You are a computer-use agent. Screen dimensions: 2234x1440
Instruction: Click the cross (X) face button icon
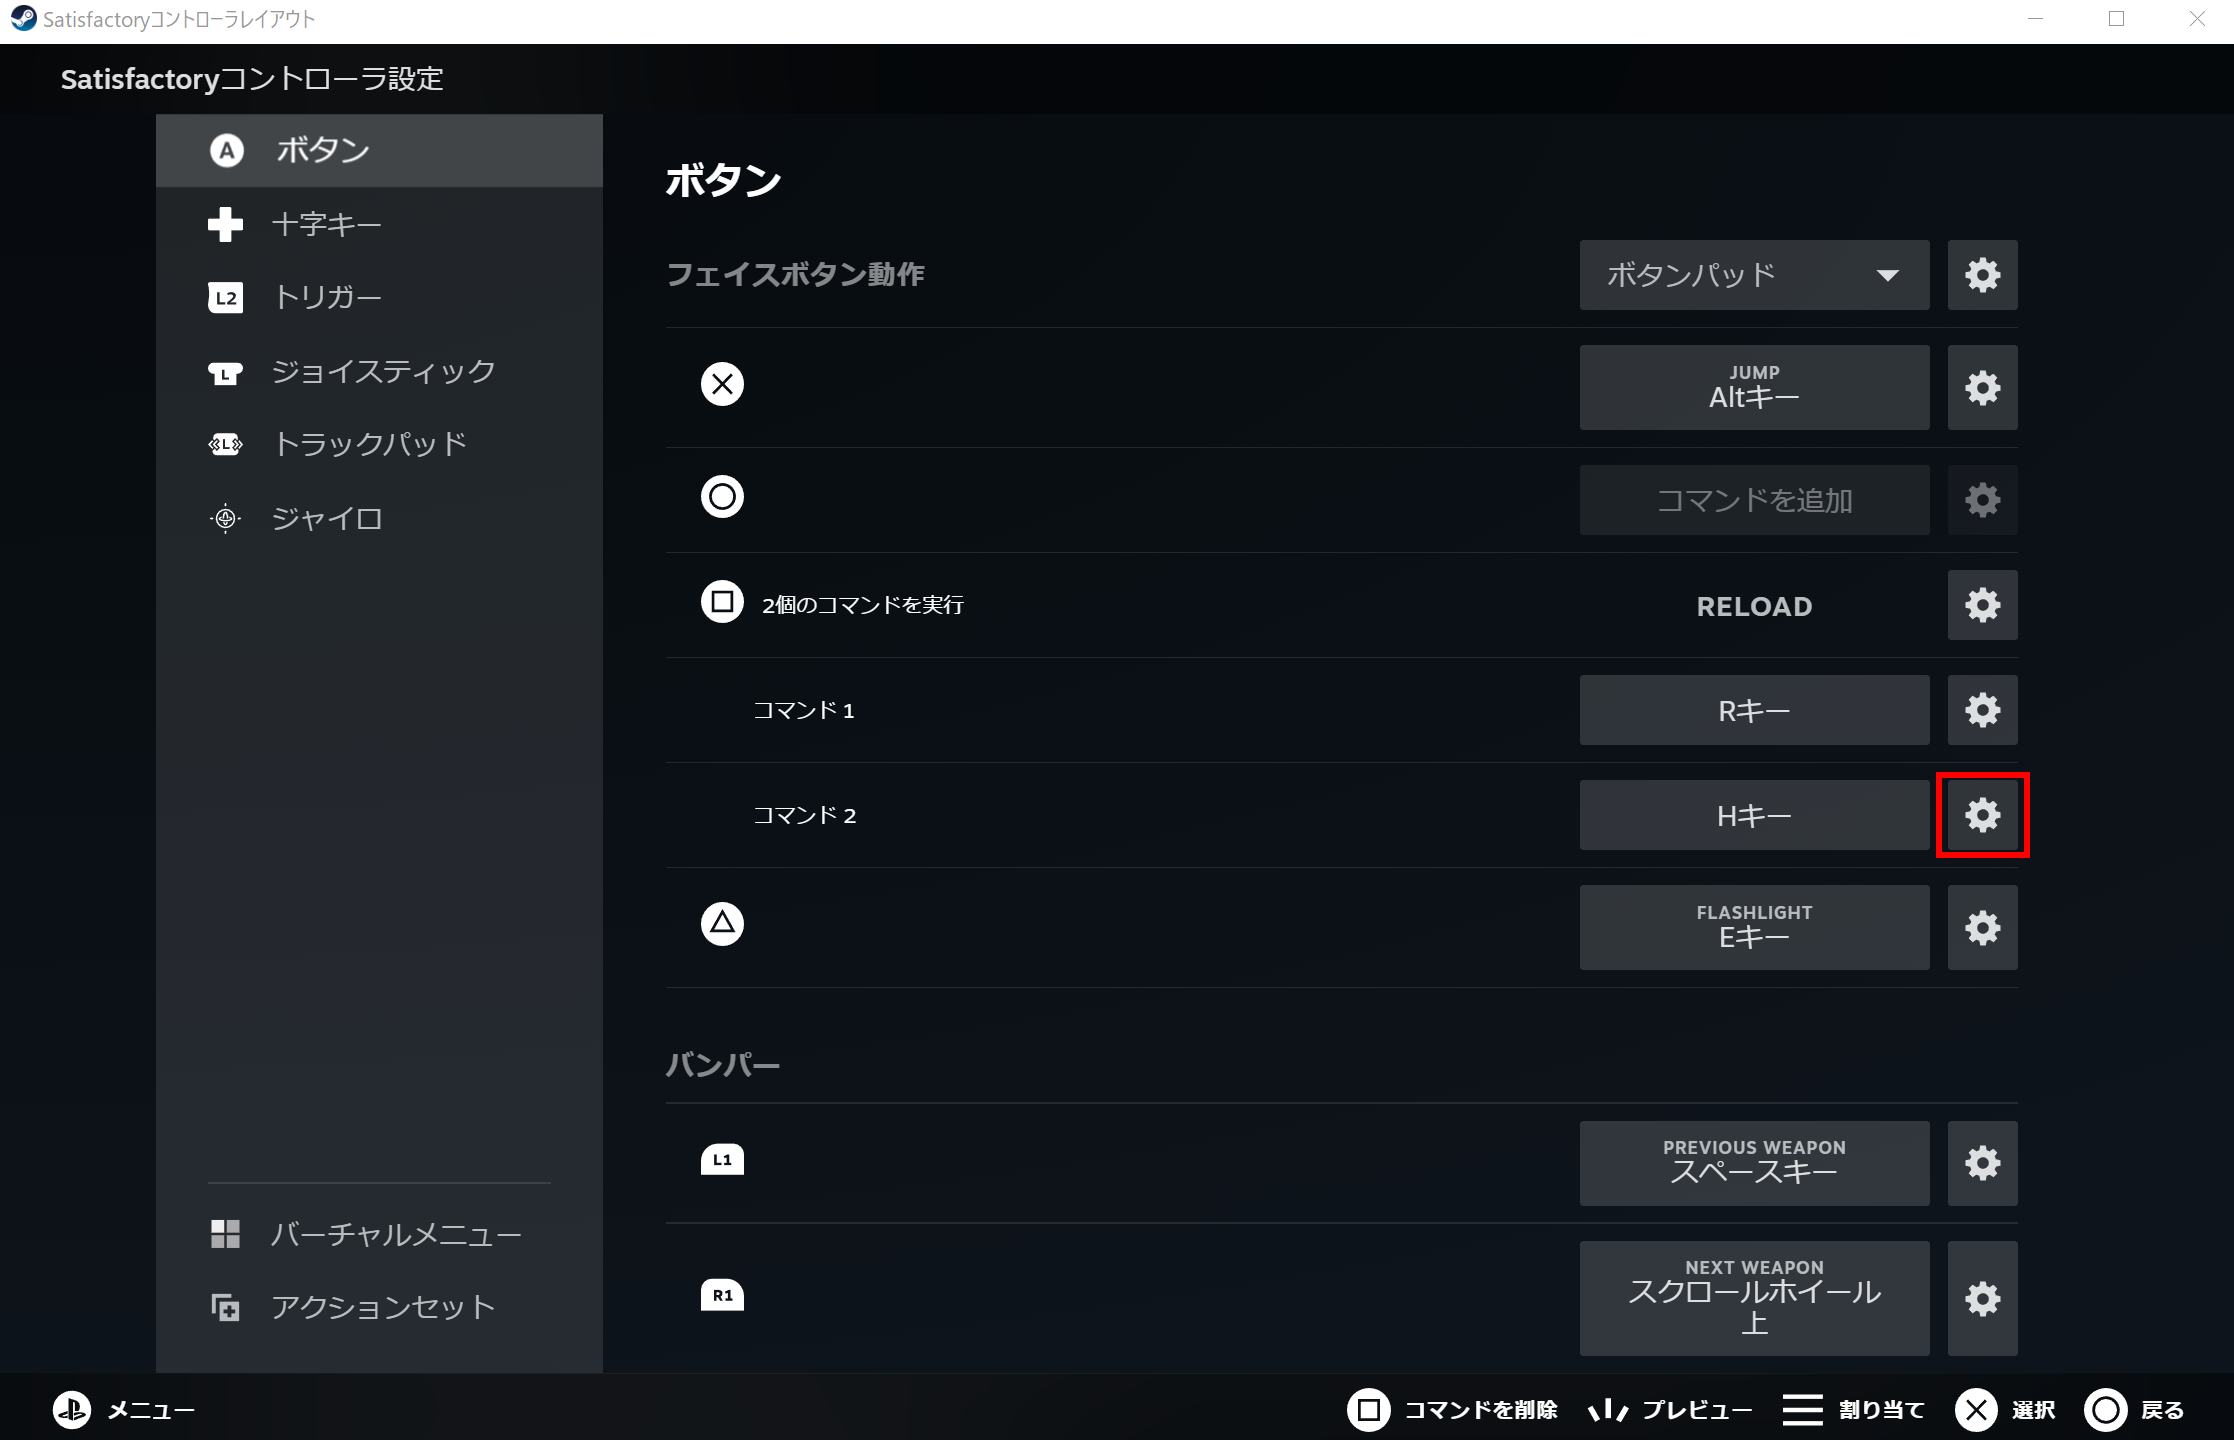pyautogui.click(x=722, y=384)
